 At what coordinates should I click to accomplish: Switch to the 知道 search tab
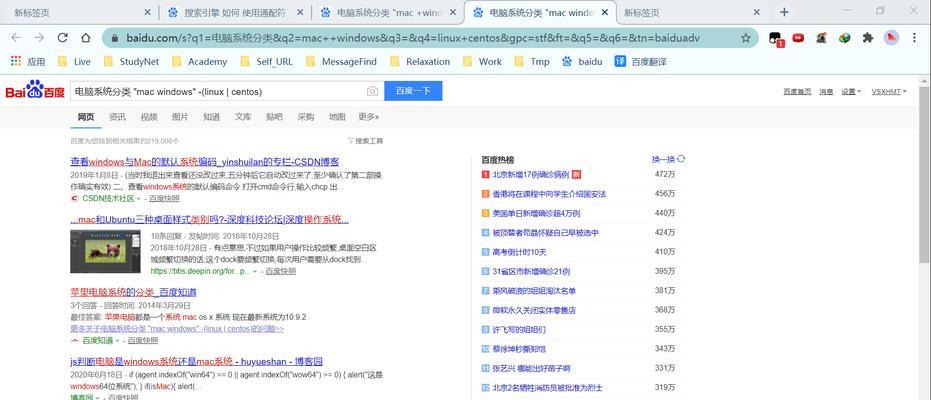coord(212,117)
